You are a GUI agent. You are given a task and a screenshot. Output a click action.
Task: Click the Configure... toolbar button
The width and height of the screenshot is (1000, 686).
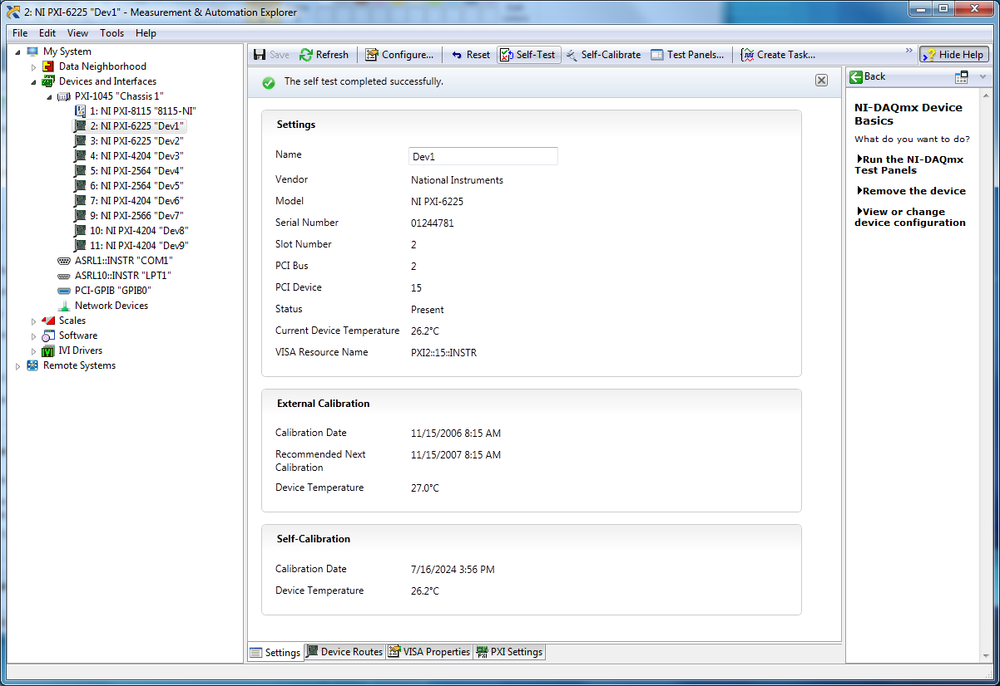(399, 55)
